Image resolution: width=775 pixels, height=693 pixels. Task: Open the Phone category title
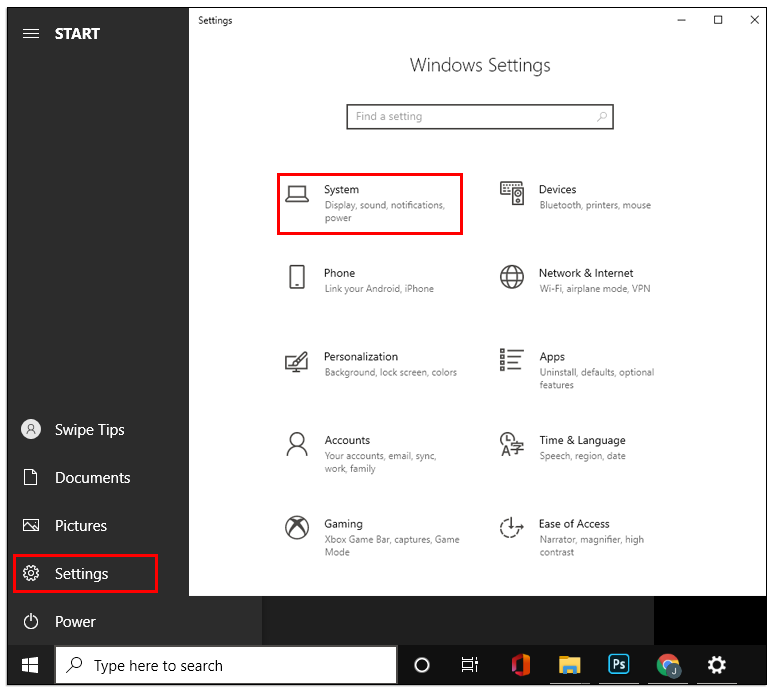pyautogui.click(x=340, y=273)
